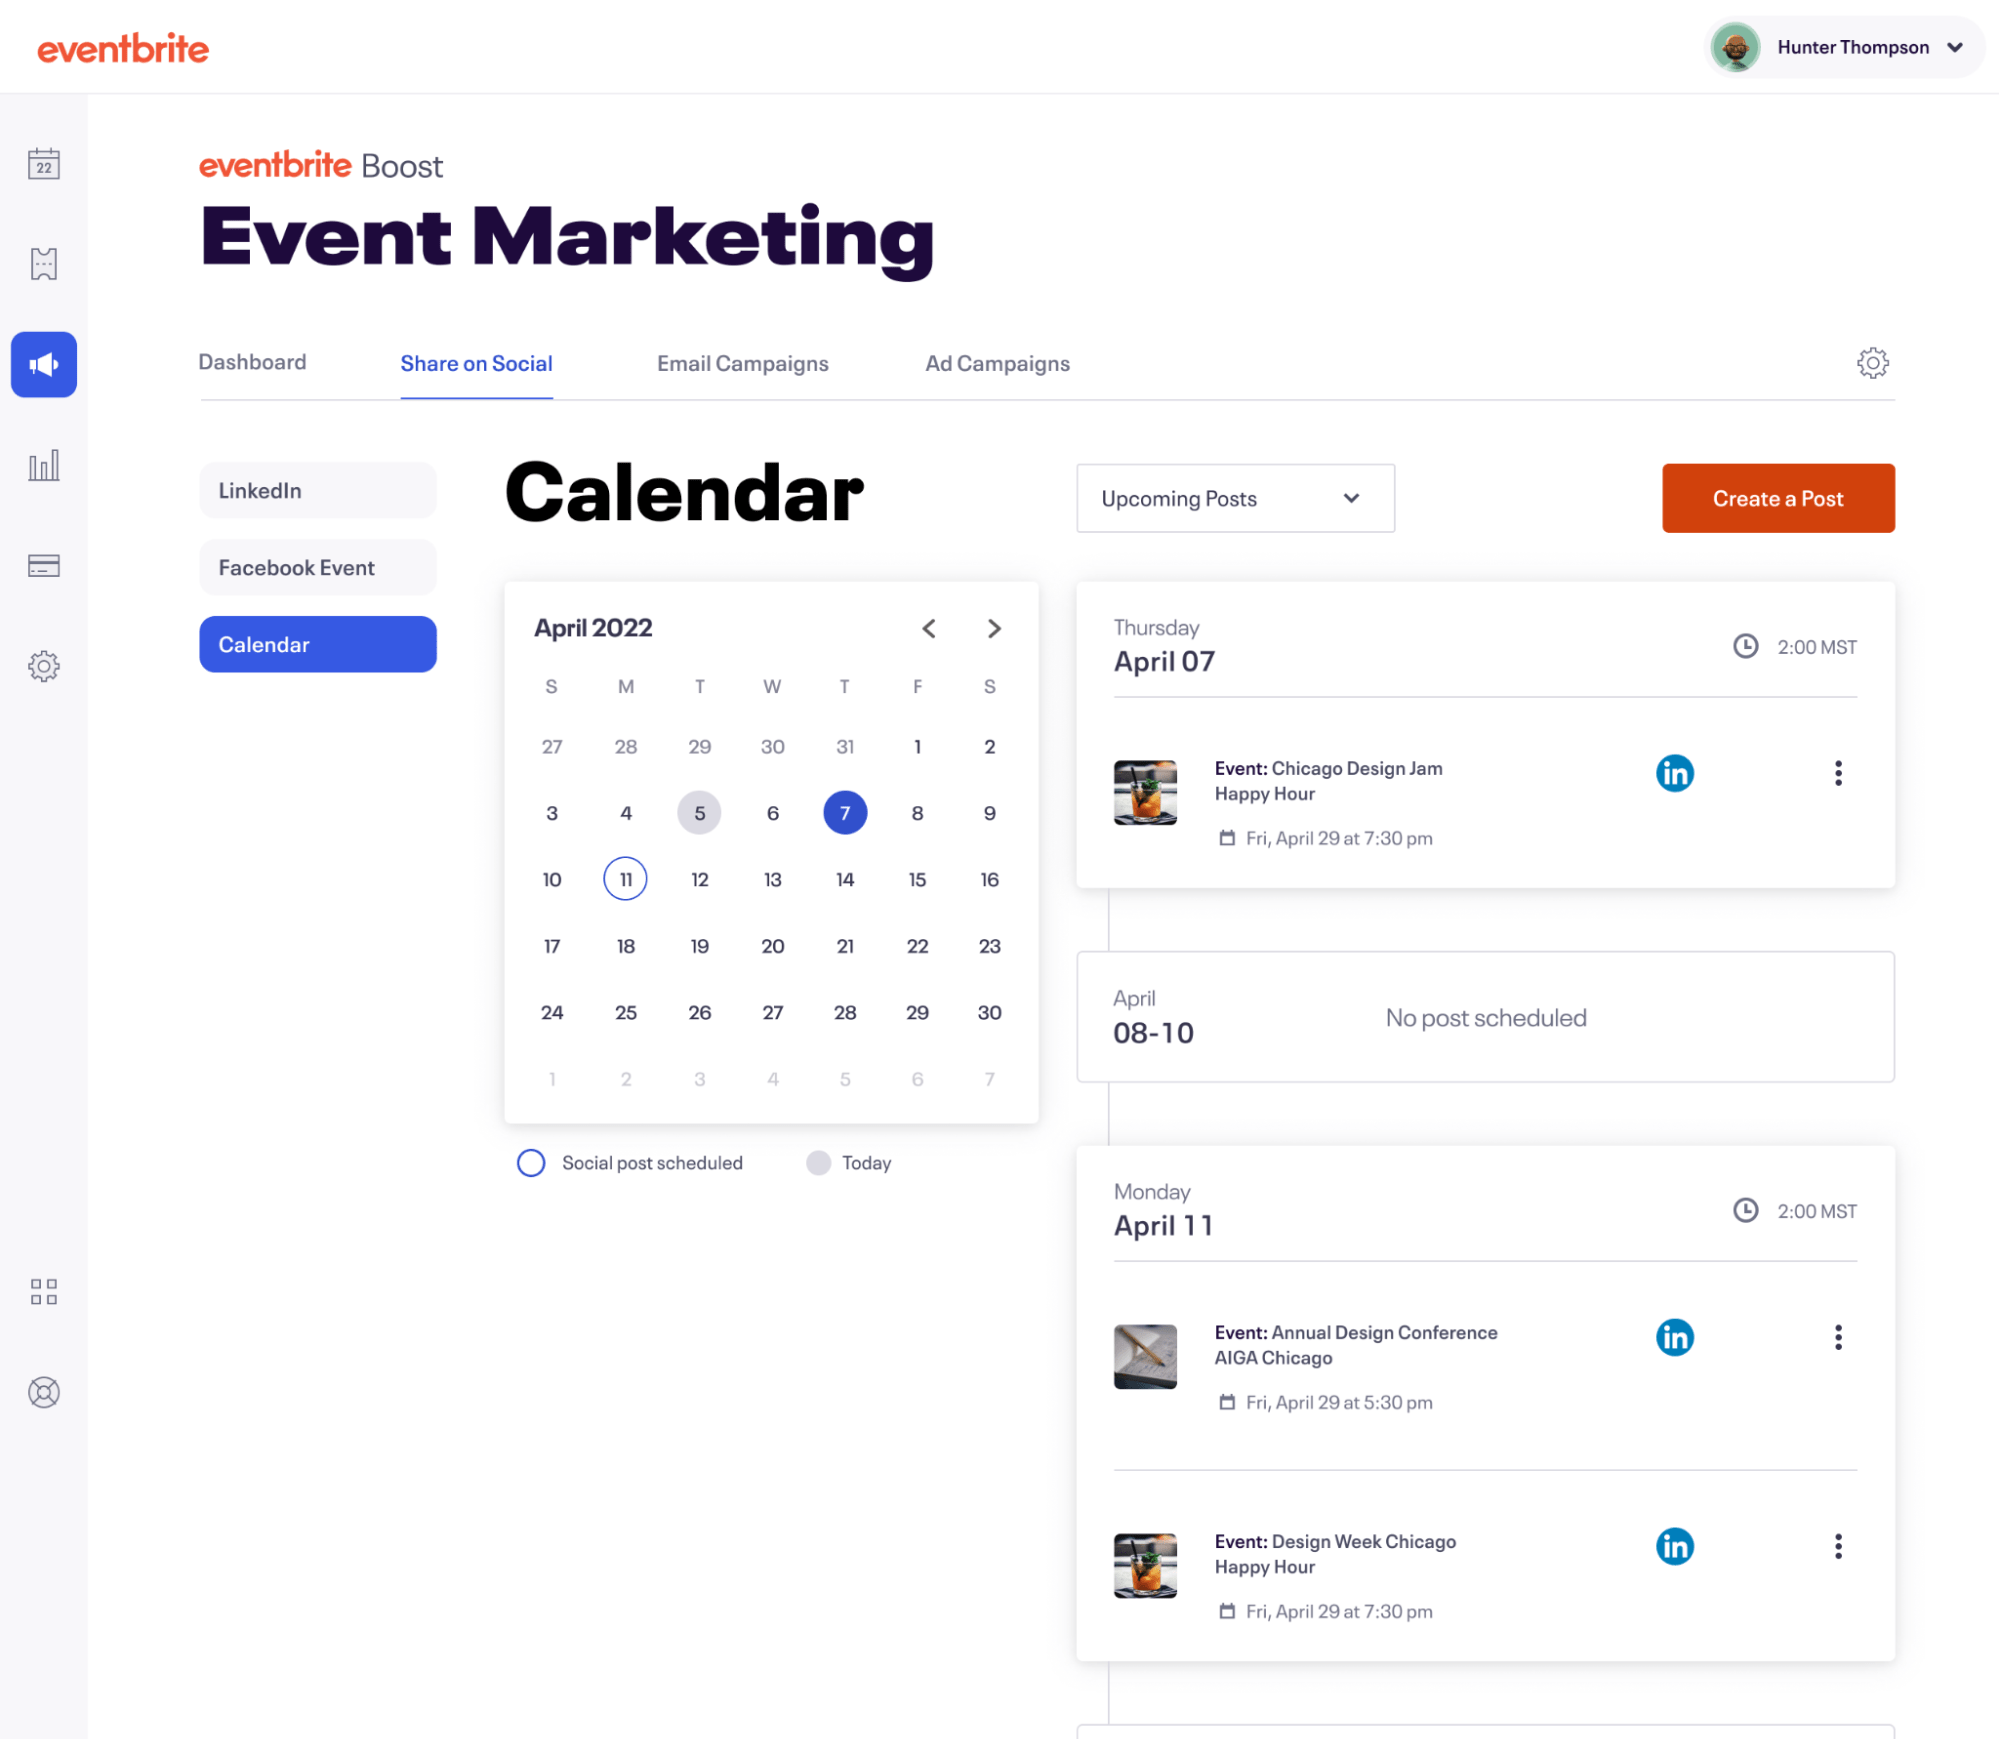
Task: Select the Share on Social tab
Action: point(476,362)
